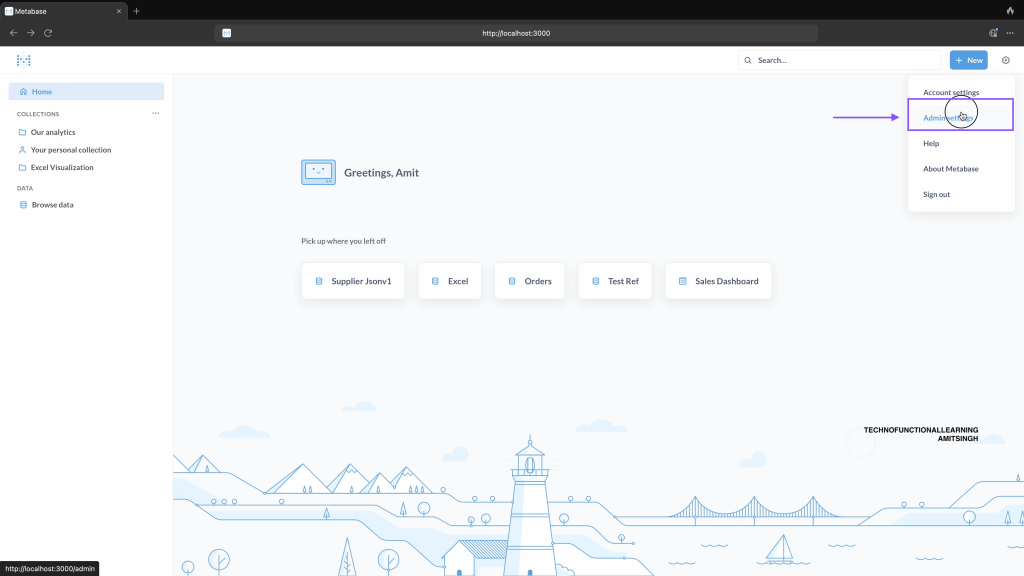Screen dimensions: 1024x576
Task: Go back using browser back arrow
Action: point(13,33)
